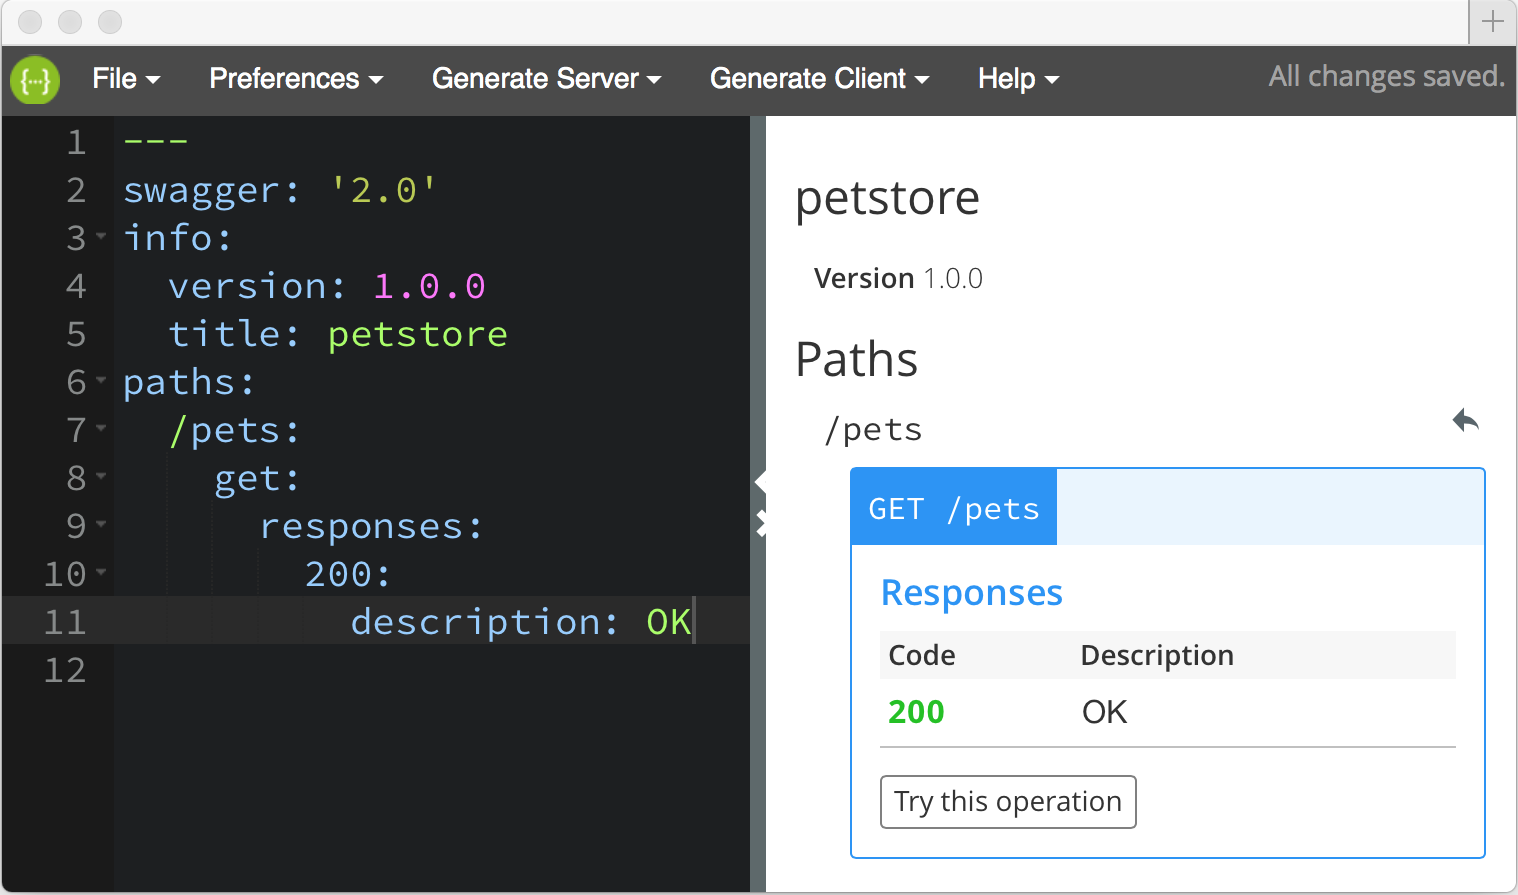The width and height of the screenshot is (1518, 895).
Task: Place cursor on description: OK line
Action: click(521, 622)
